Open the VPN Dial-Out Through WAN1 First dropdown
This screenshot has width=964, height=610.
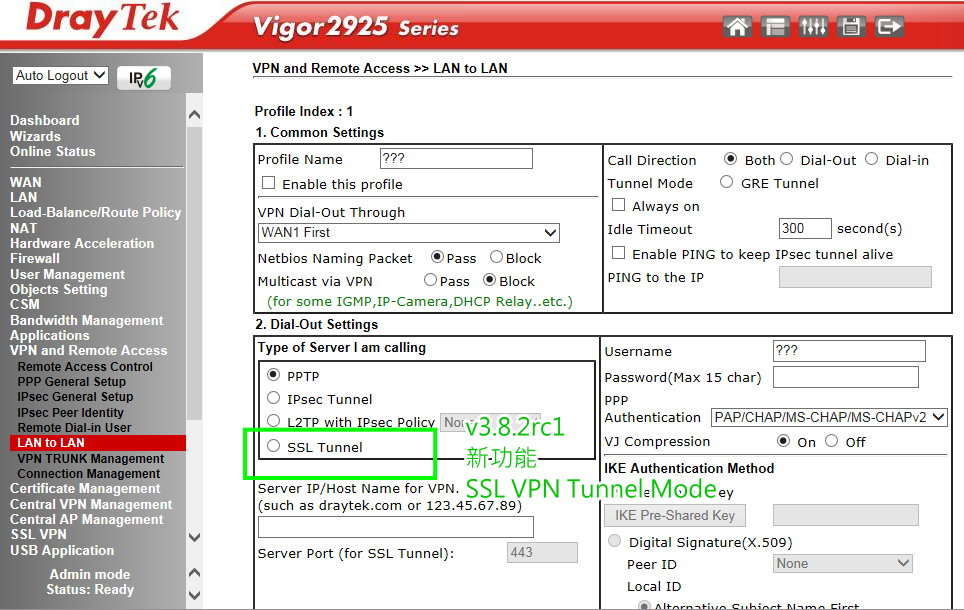click(409, 232)
